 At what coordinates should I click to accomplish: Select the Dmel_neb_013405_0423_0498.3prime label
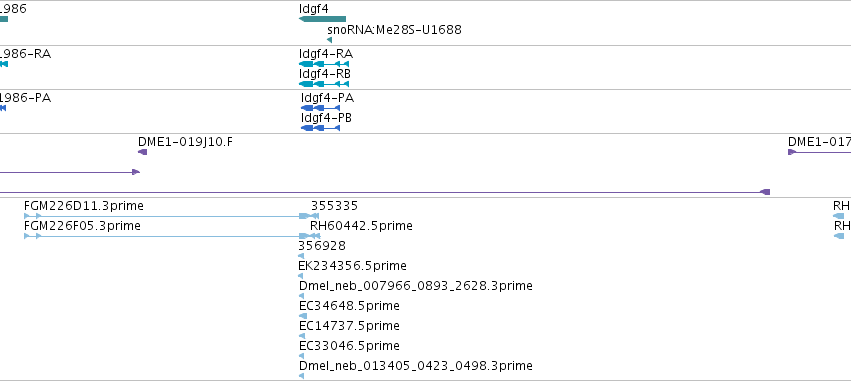pos(416,366)
